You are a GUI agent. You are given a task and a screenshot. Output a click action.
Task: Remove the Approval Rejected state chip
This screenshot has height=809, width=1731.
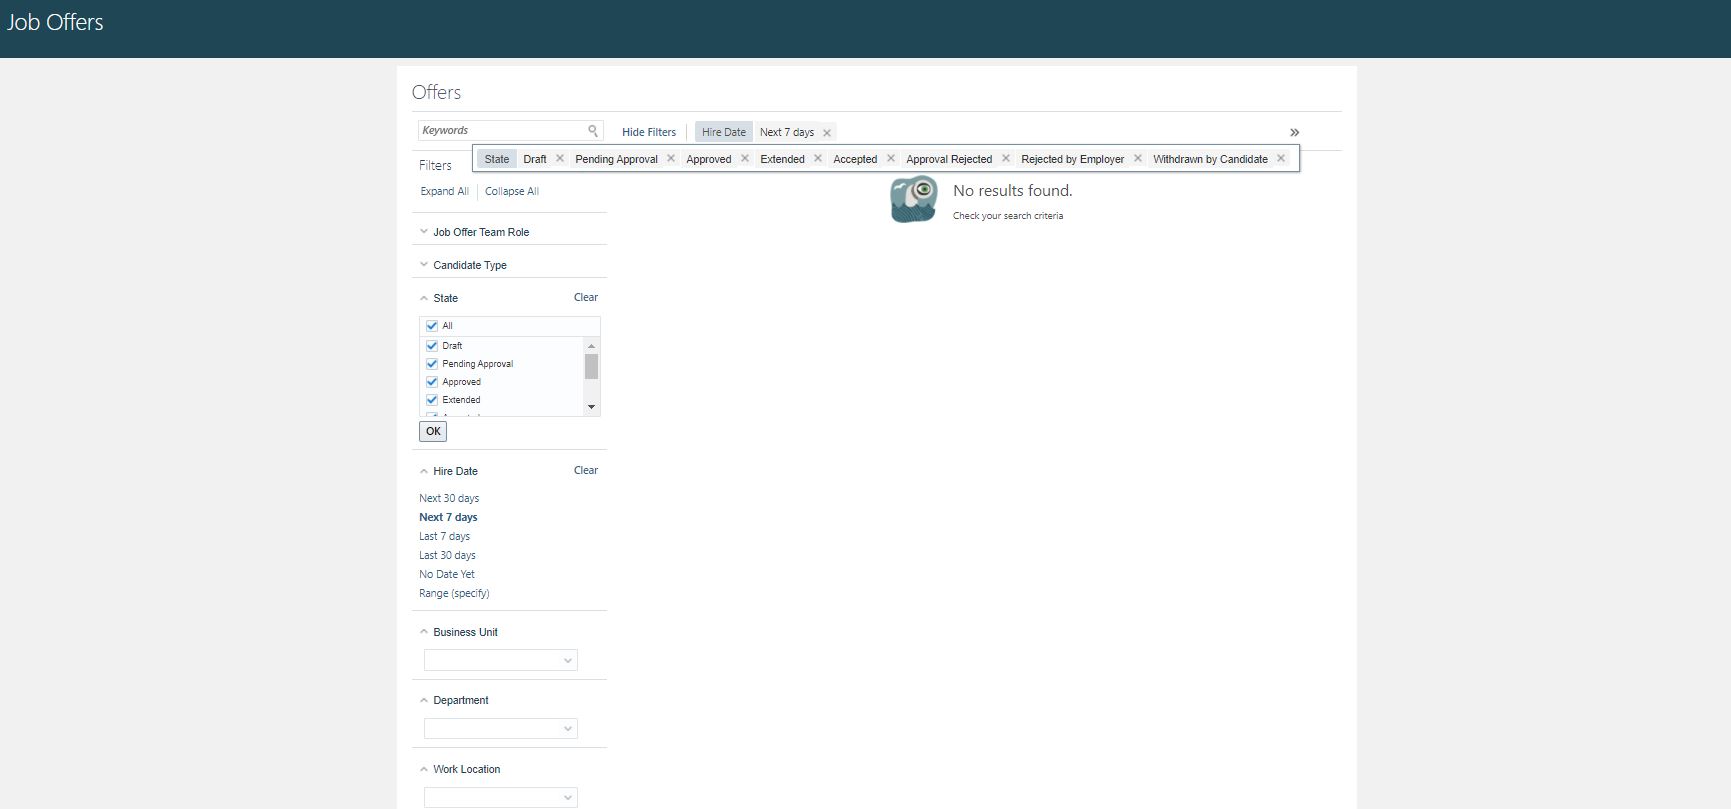point(1006,158)
